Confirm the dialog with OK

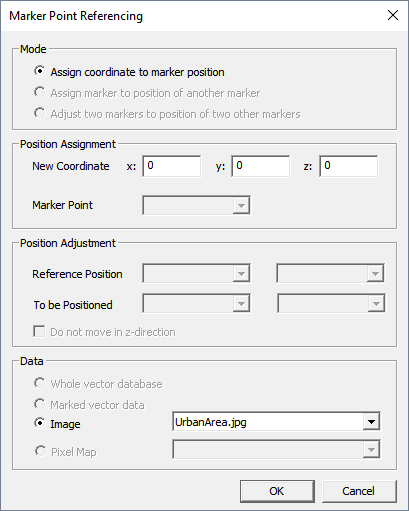[x=277, y=491]
